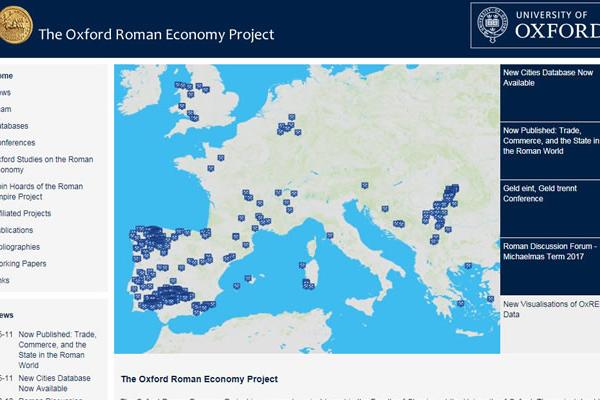
Task: Click the News section heading in sidebar
Action: [x=7, y=315]
